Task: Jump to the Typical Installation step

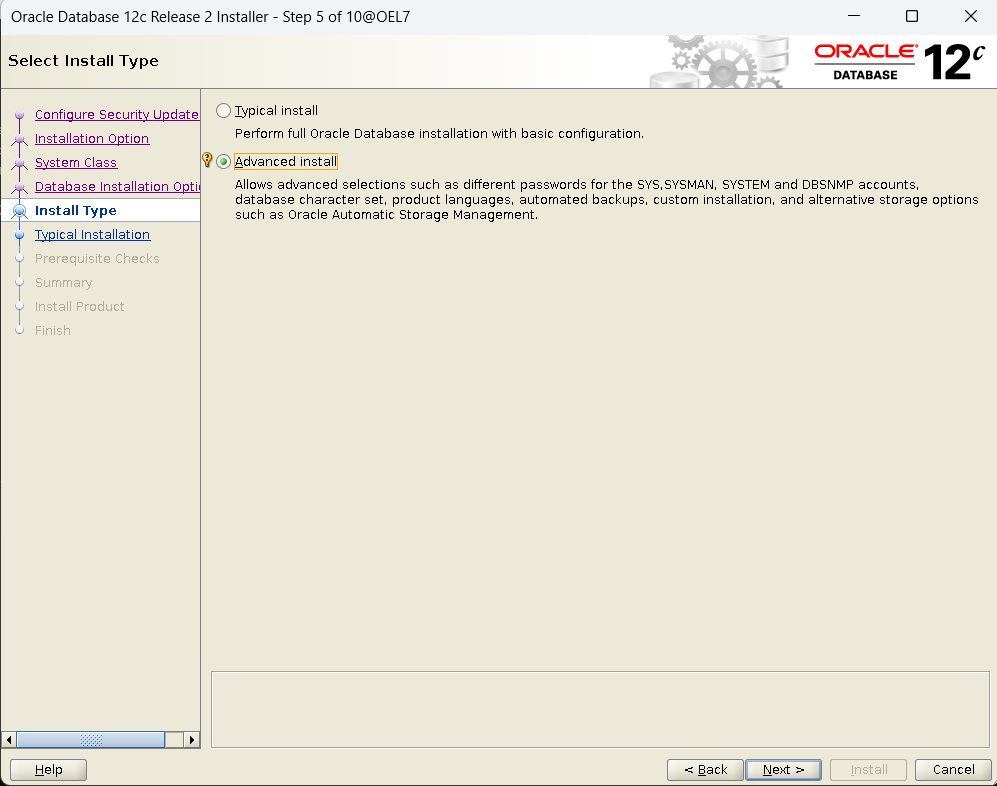Action: [x=92, y=235]
